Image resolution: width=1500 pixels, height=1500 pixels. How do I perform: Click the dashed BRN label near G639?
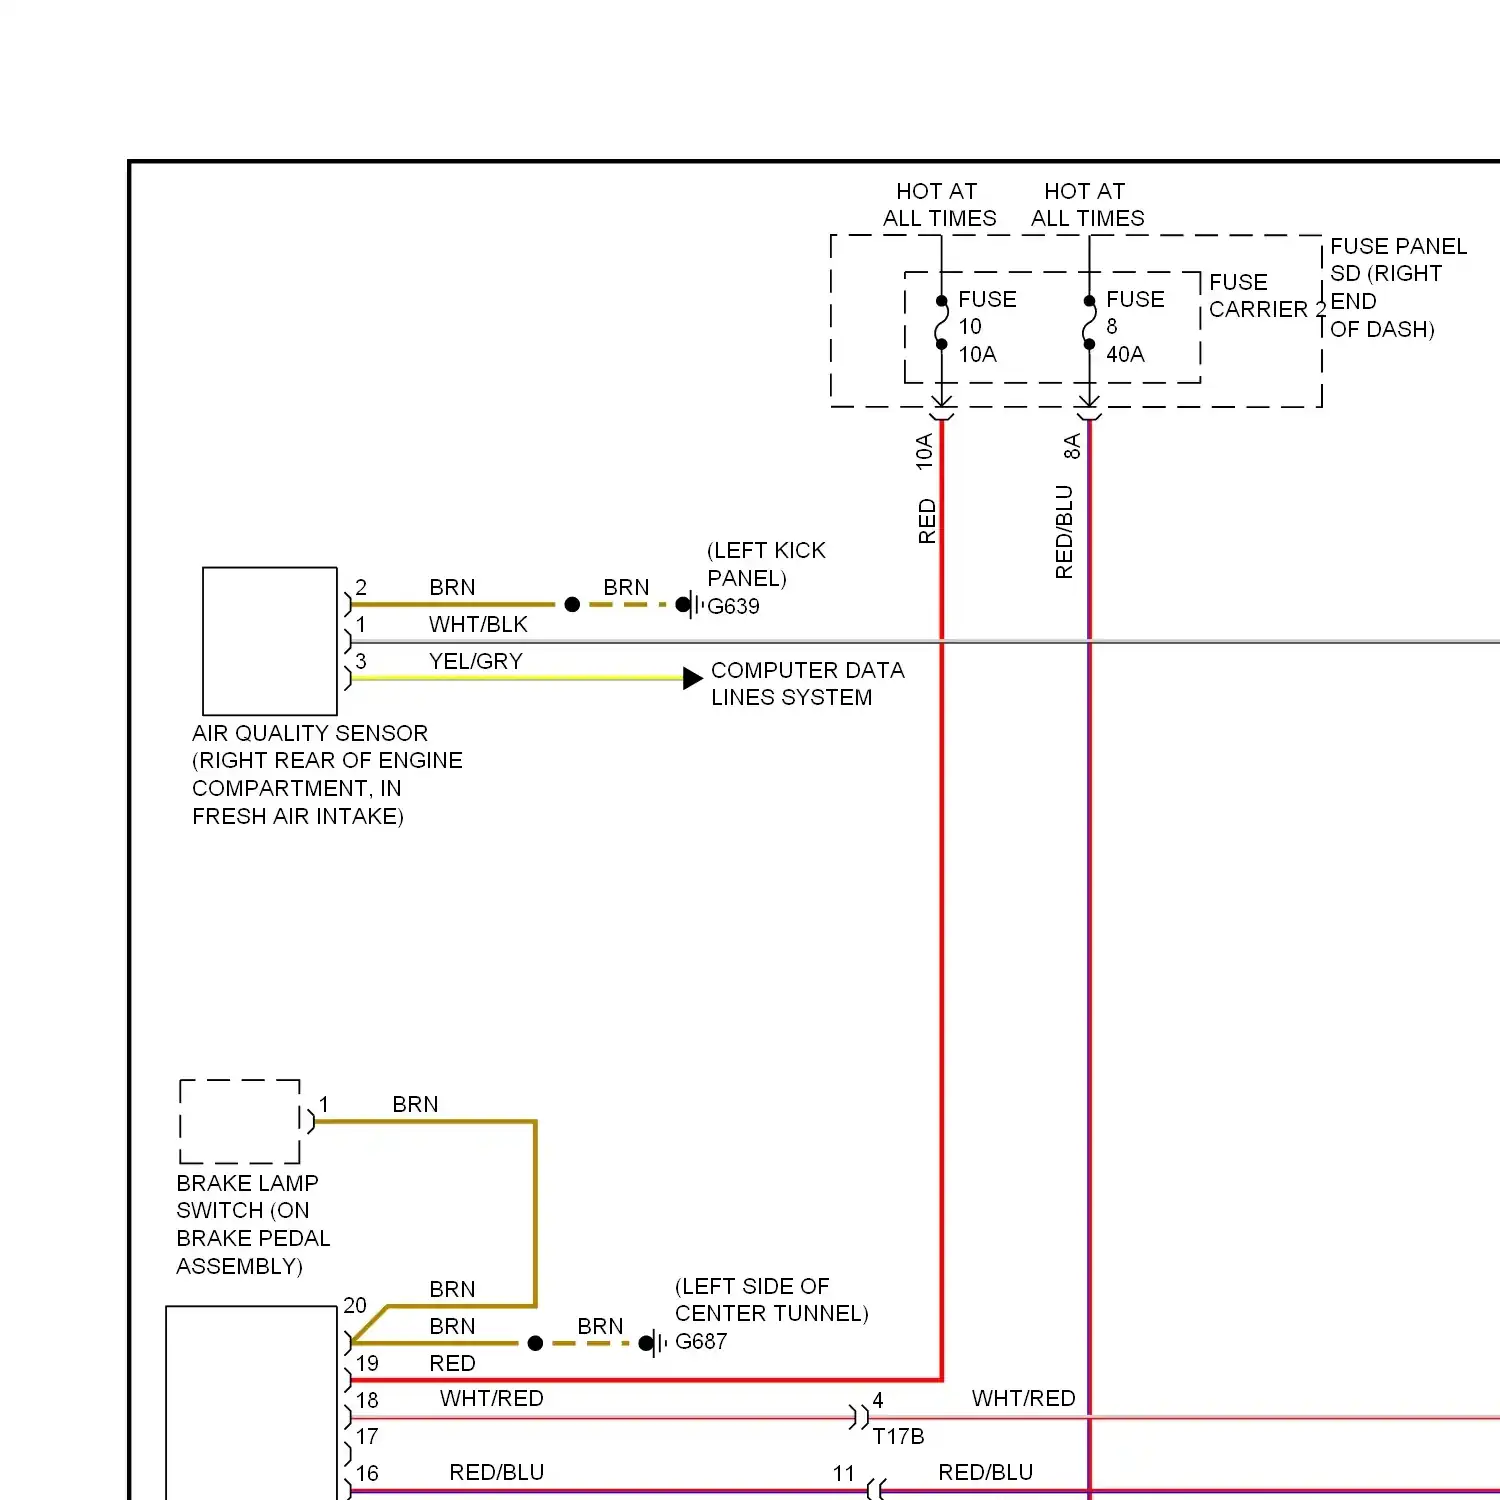pyautogui.click(x=626, y=587)
